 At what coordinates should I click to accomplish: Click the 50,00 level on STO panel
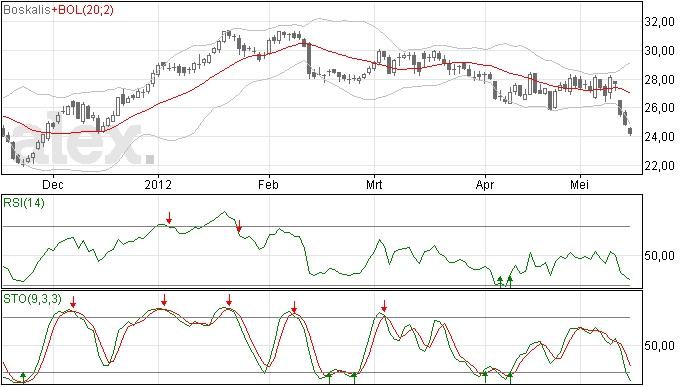660,346
